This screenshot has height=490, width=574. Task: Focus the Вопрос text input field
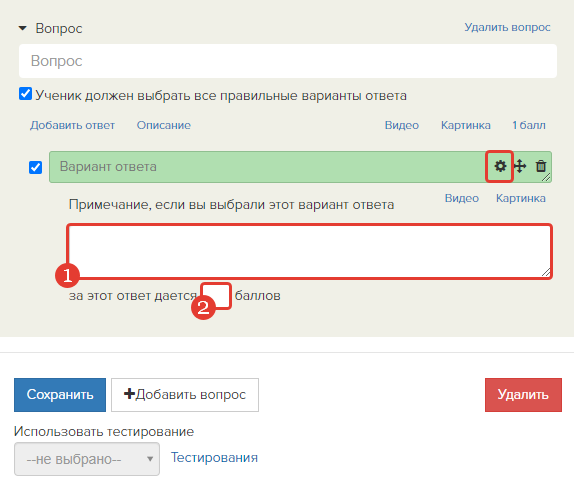288,61
